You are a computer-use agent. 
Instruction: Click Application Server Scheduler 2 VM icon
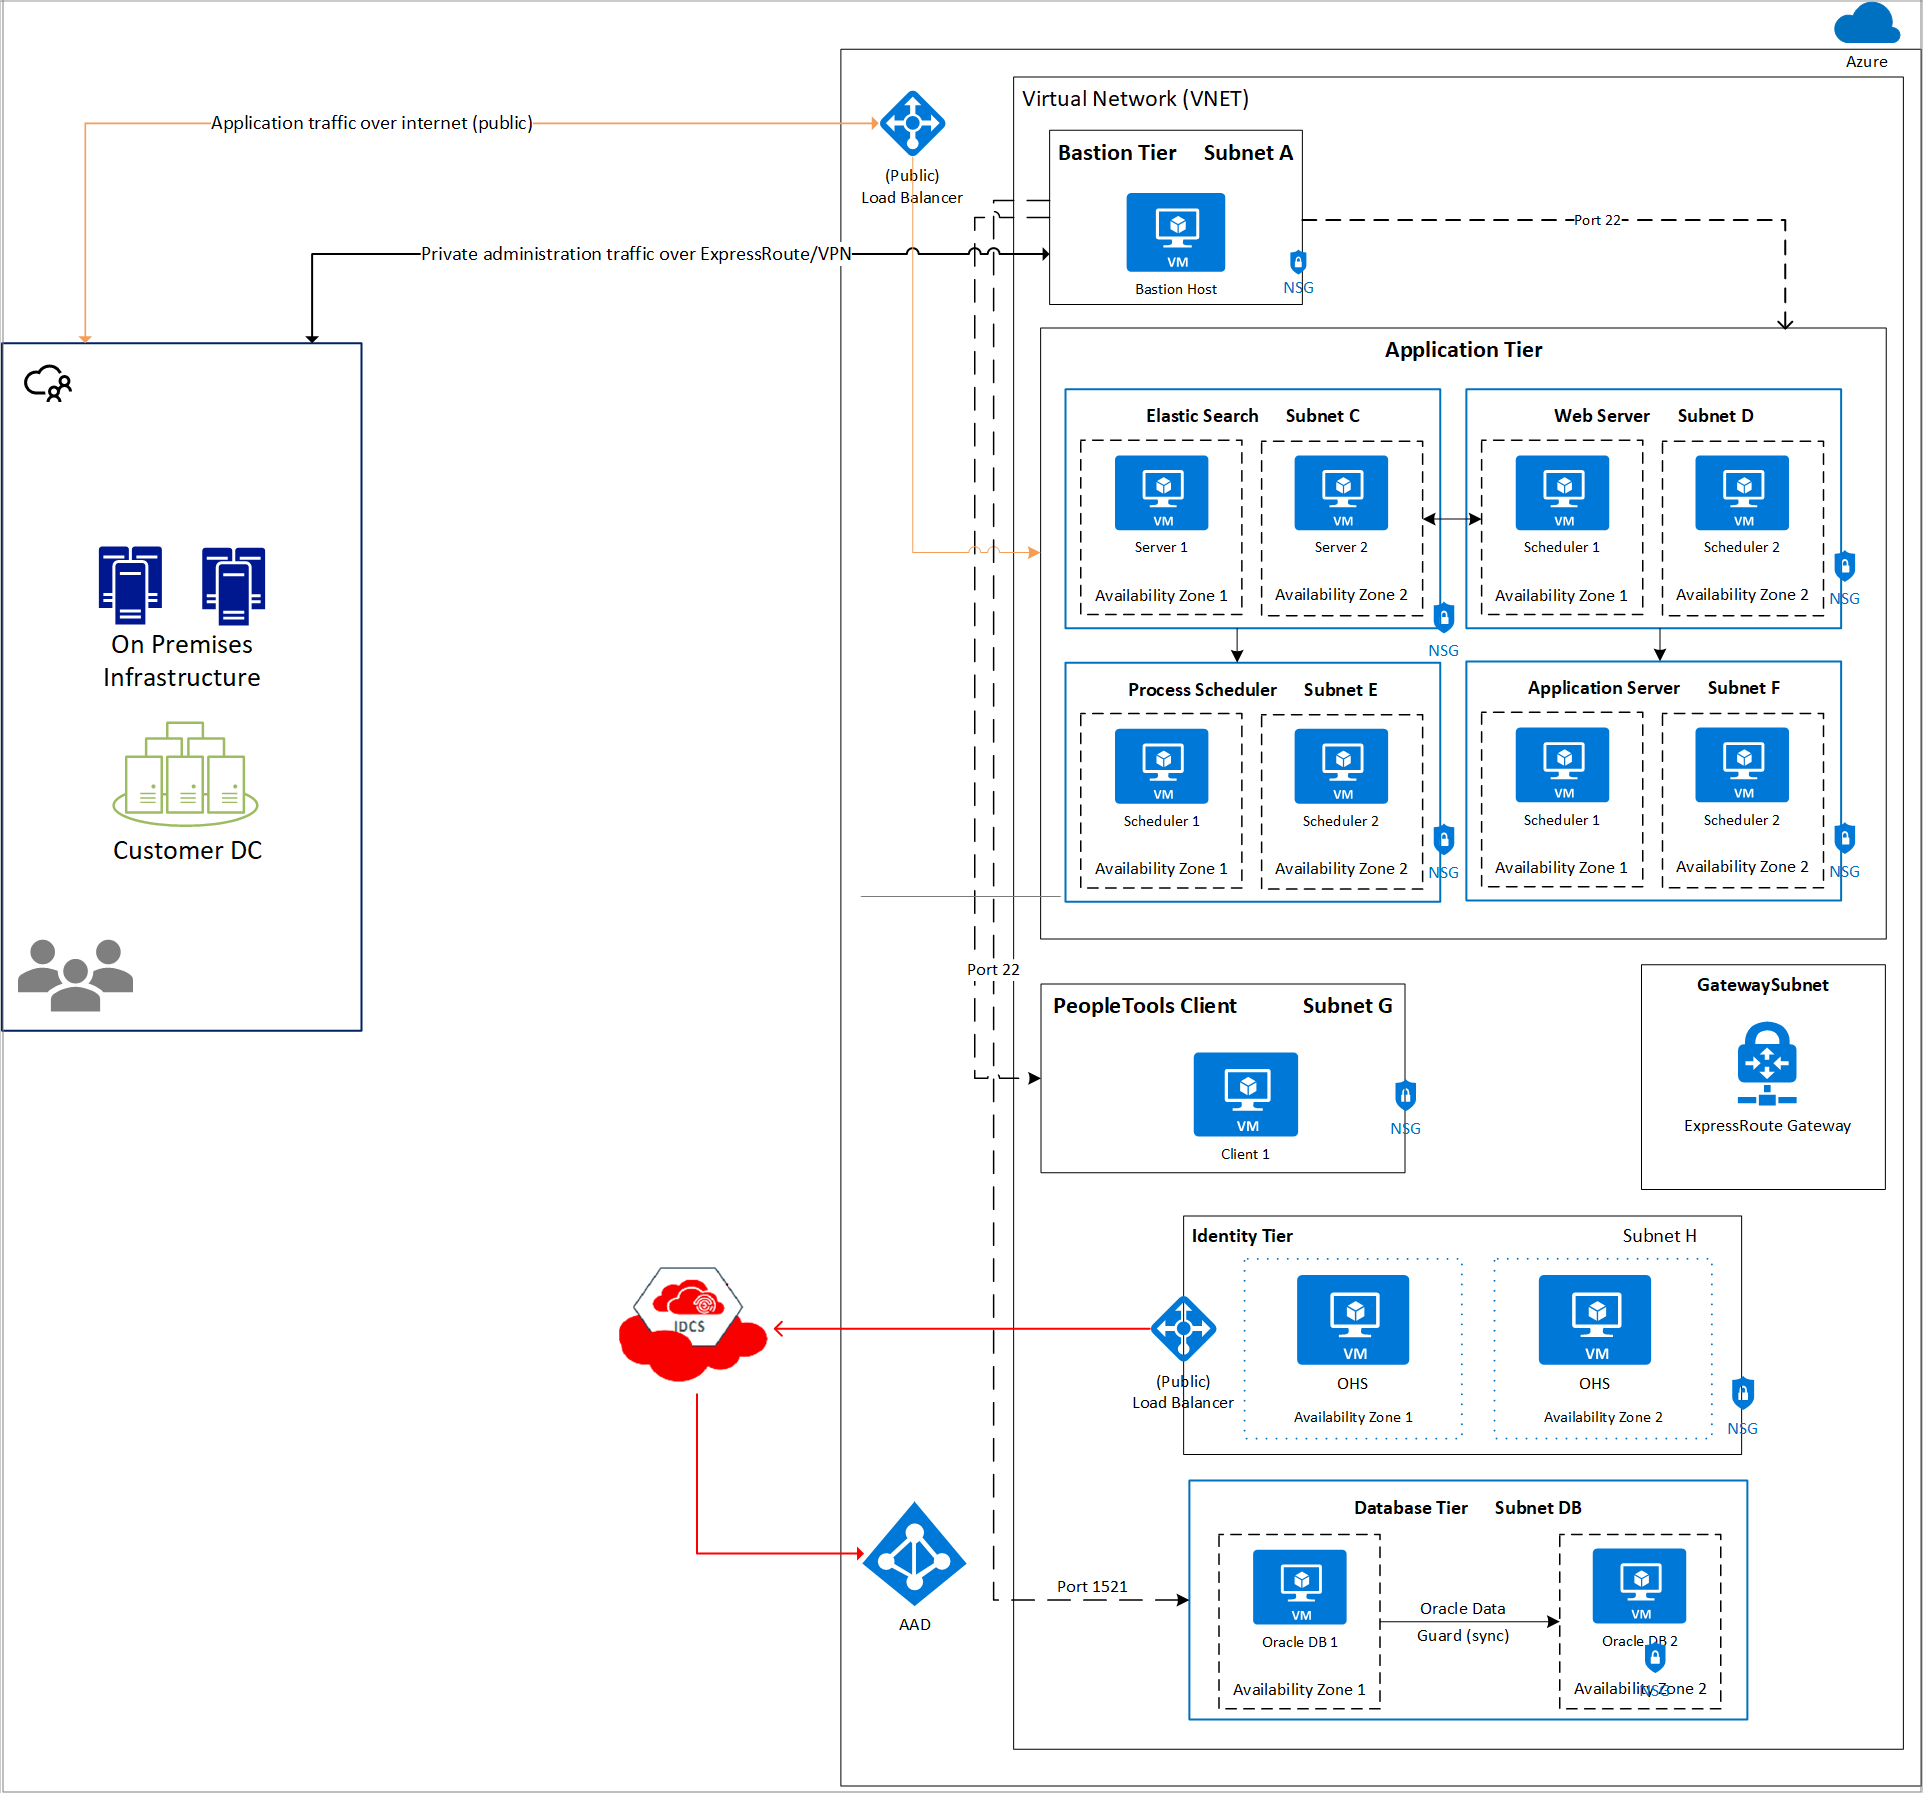click(x=1742, y=765)
